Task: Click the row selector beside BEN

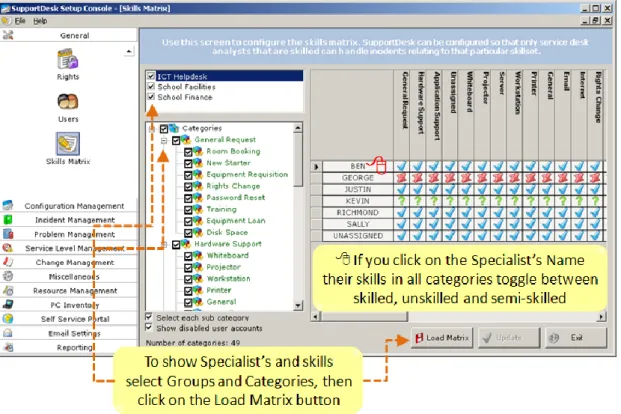Action: tap(316, 166)
